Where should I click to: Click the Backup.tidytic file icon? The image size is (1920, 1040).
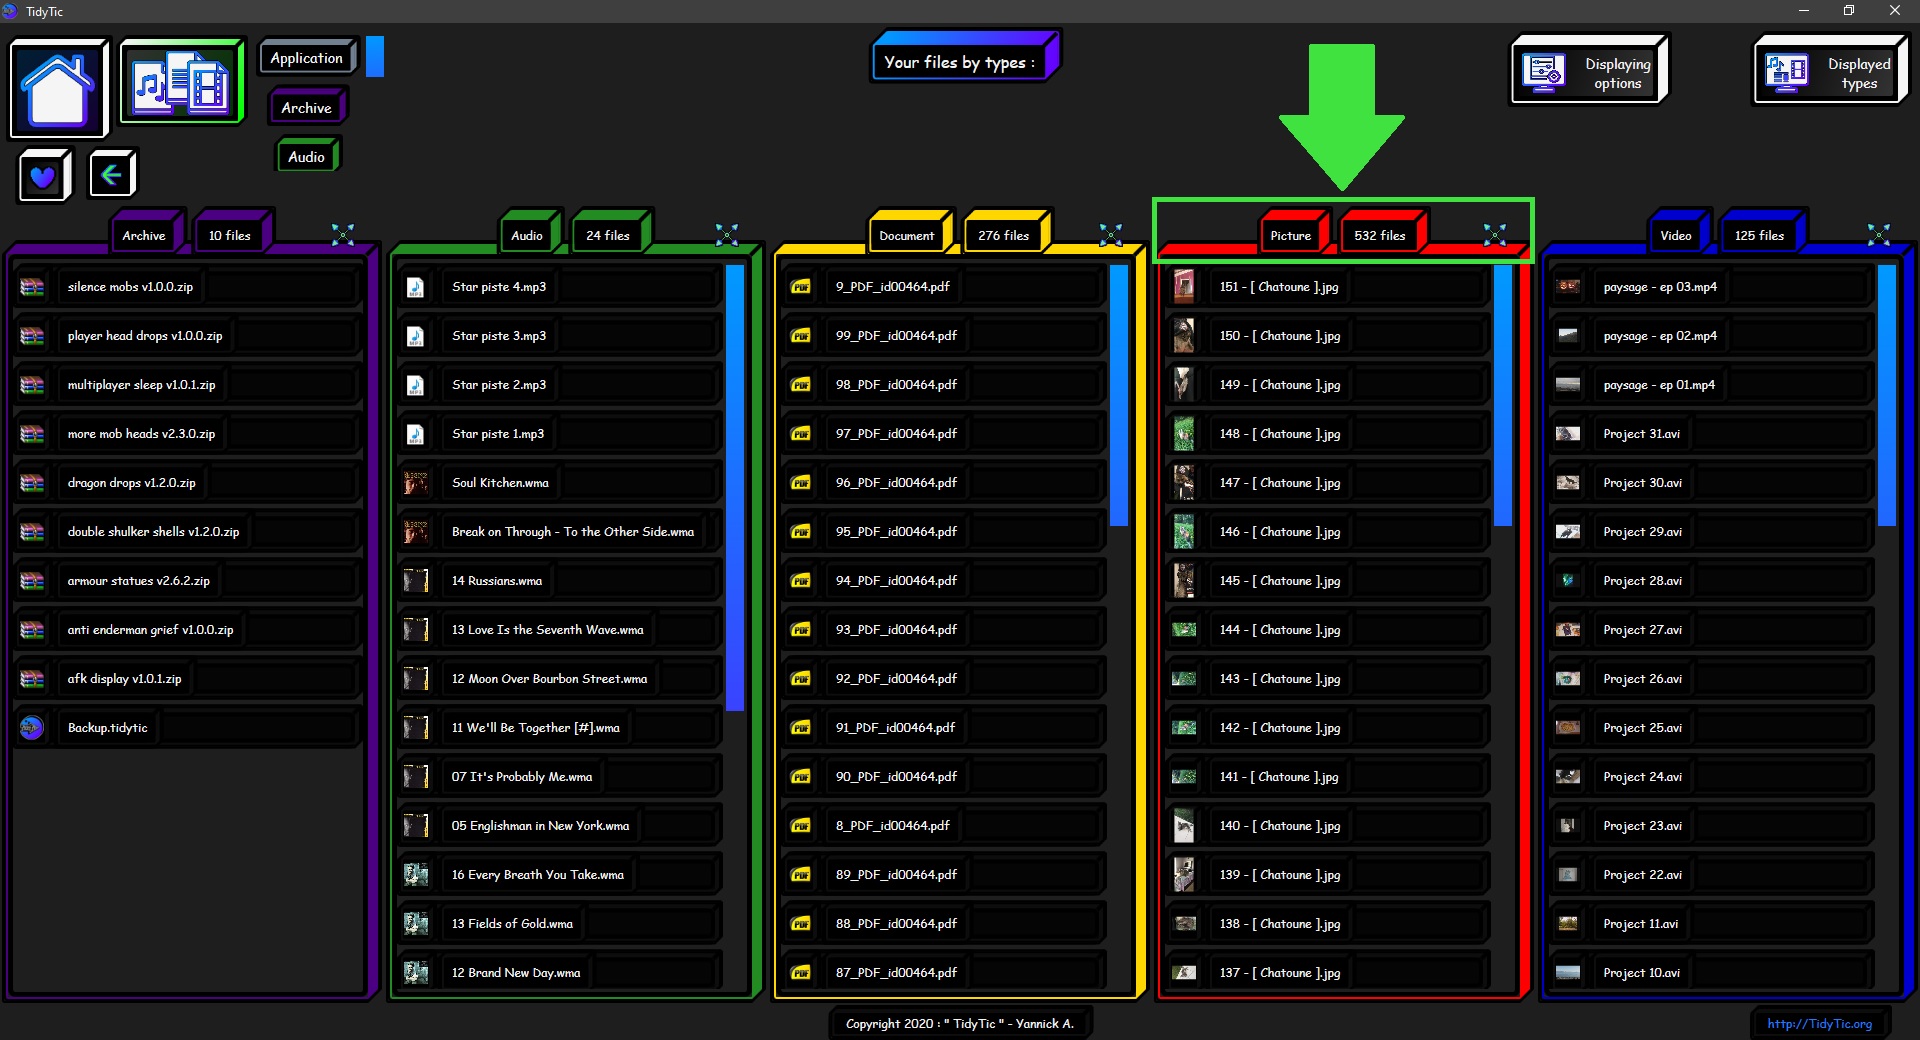pyautogui.click(x=32, y=728)
